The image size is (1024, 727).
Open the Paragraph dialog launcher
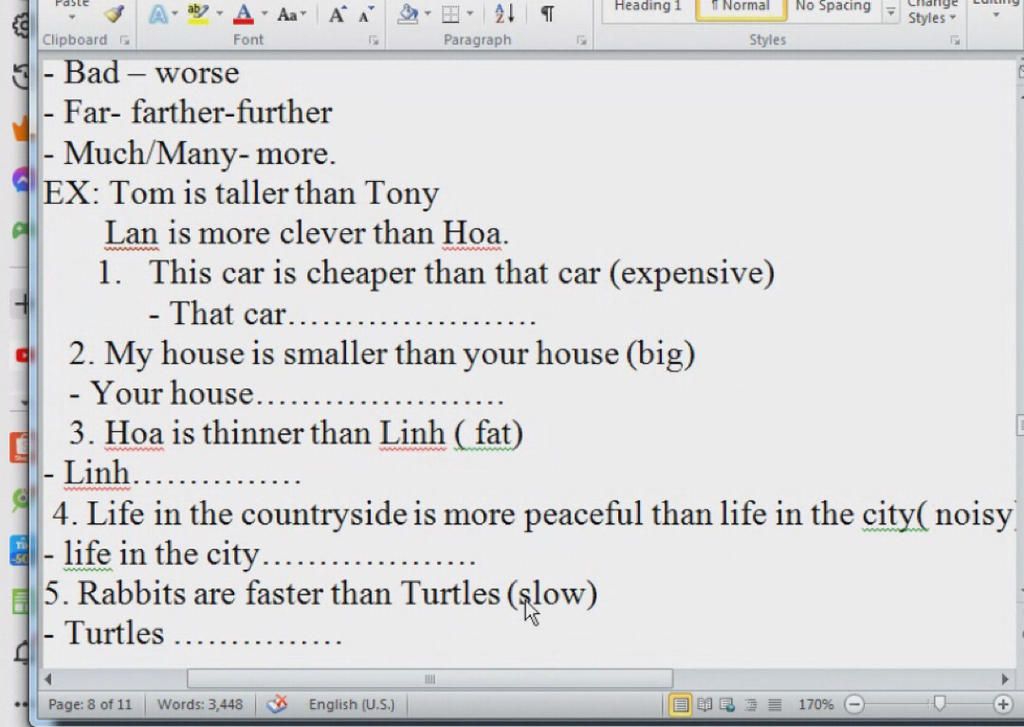[581, 40]
